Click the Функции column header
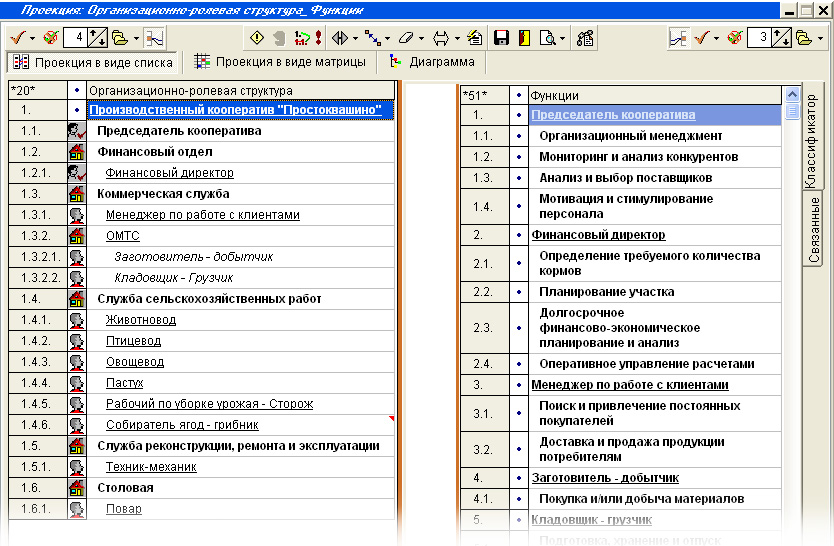 pyautogui.click(x=654, y=96)
